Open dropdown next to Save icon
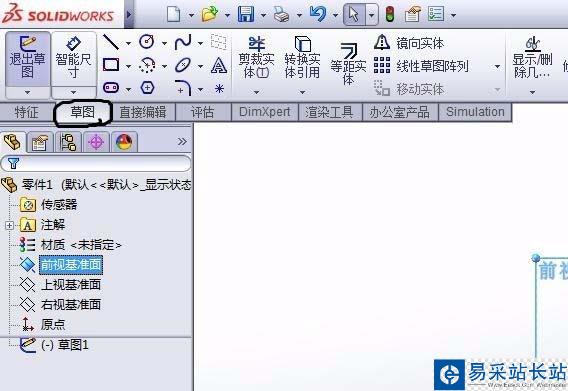The image size is (568, 391). tap(263, 15)
